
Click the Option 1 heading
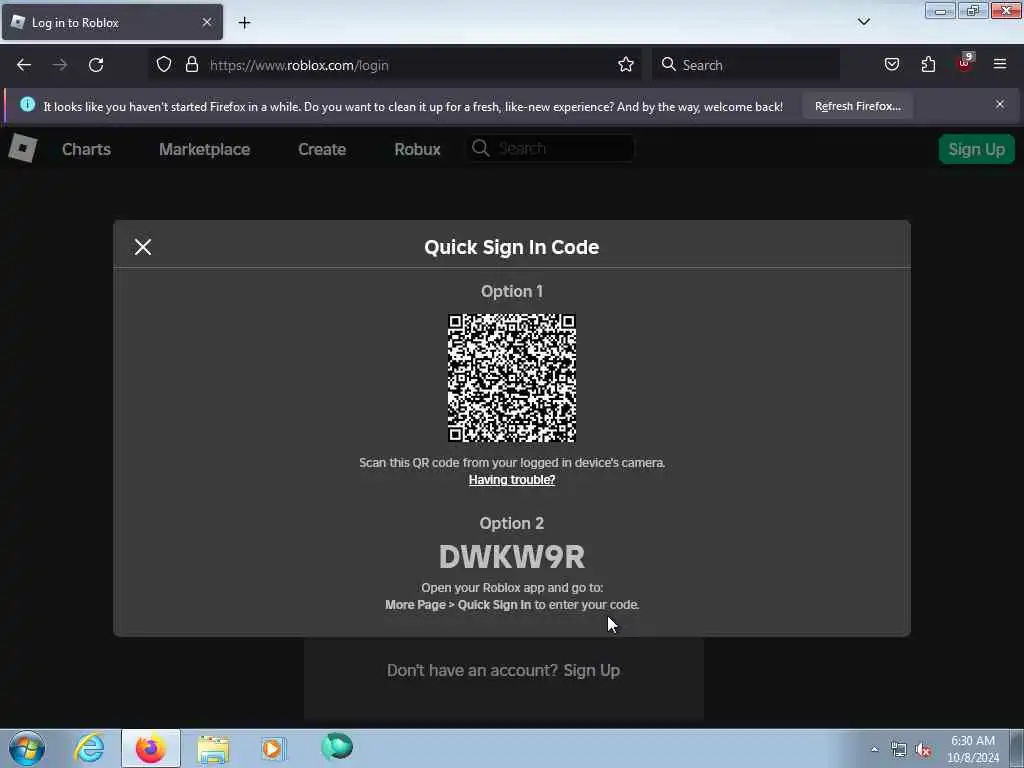click(x=511, y=291)
